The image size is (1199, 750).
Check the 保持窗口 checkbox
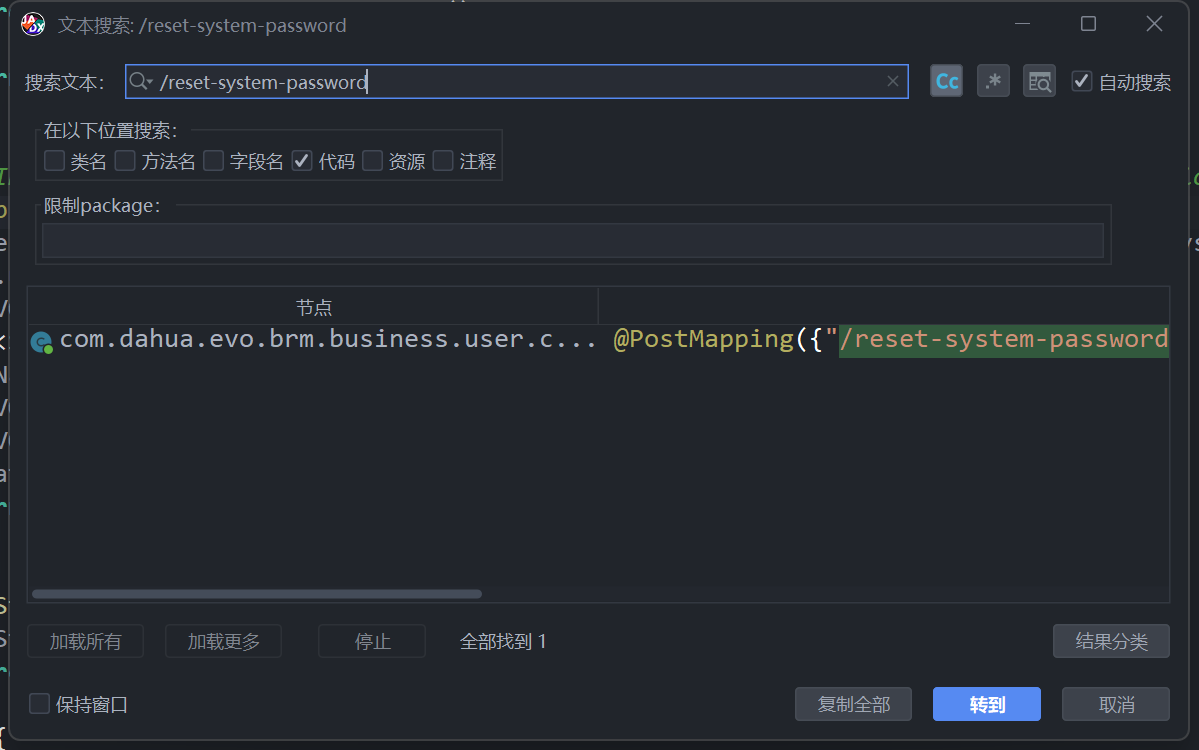click(40, 704)
